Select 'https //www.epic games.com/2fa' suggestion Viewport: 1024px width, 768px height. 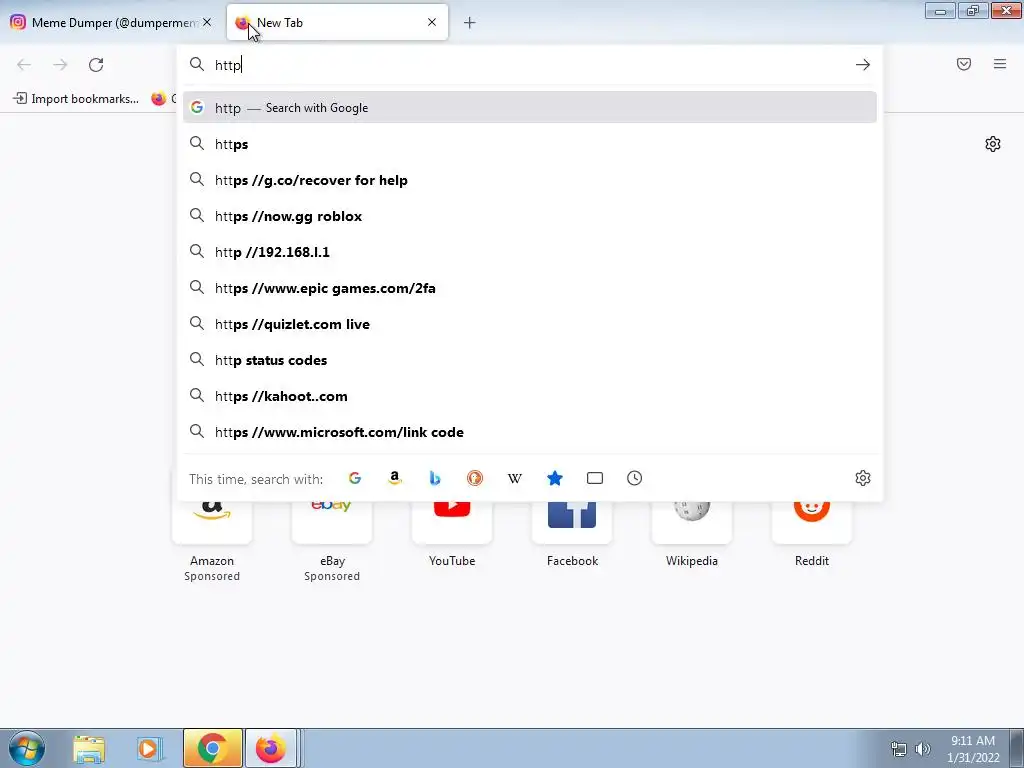pos(530,288)
